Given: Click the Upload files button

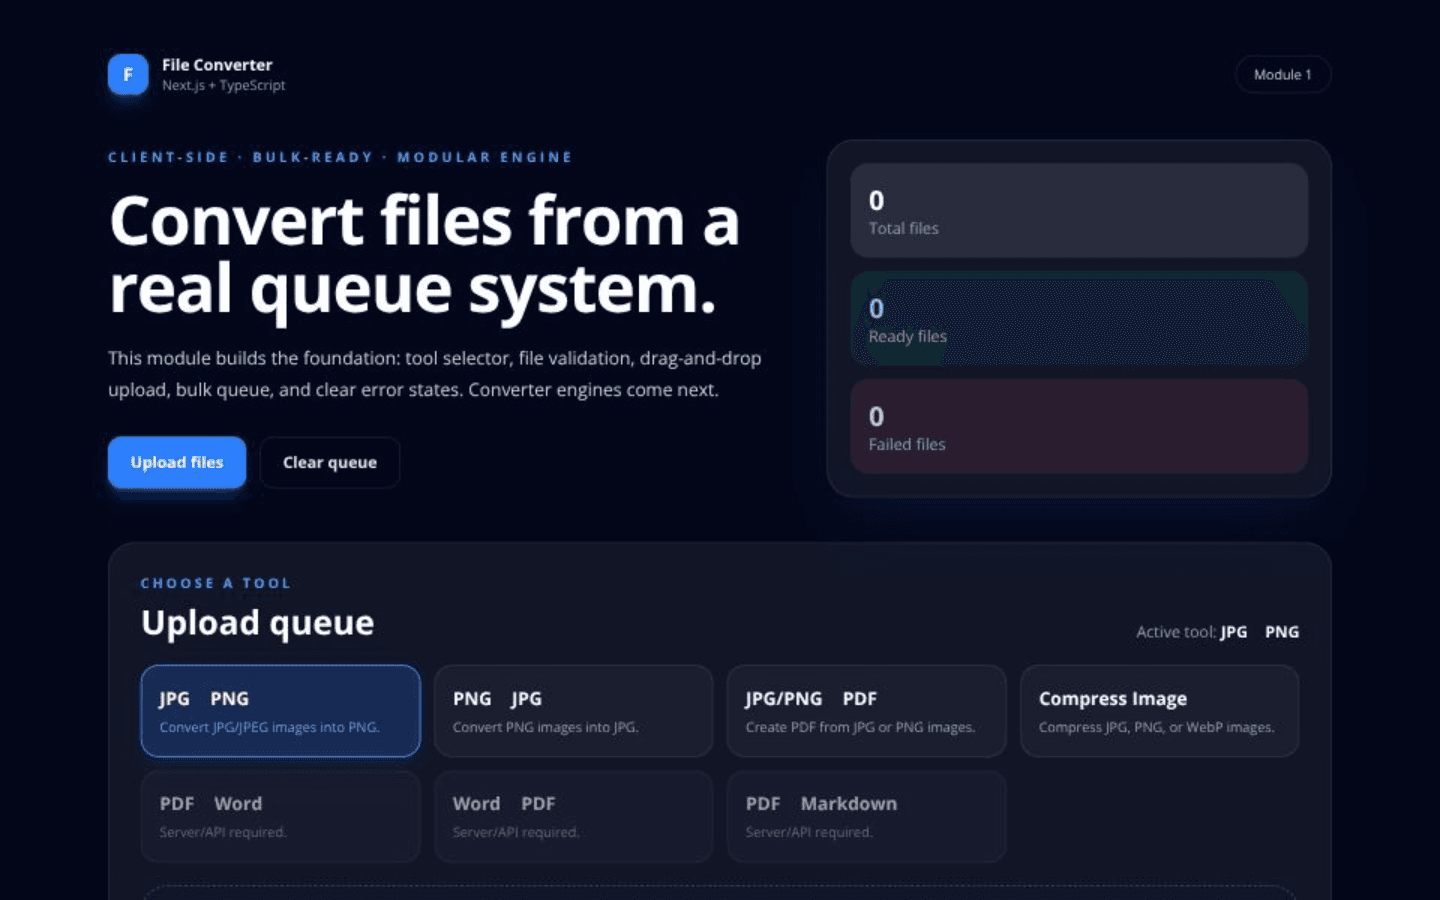Looking at the screenshot, I should coord(177,462).
